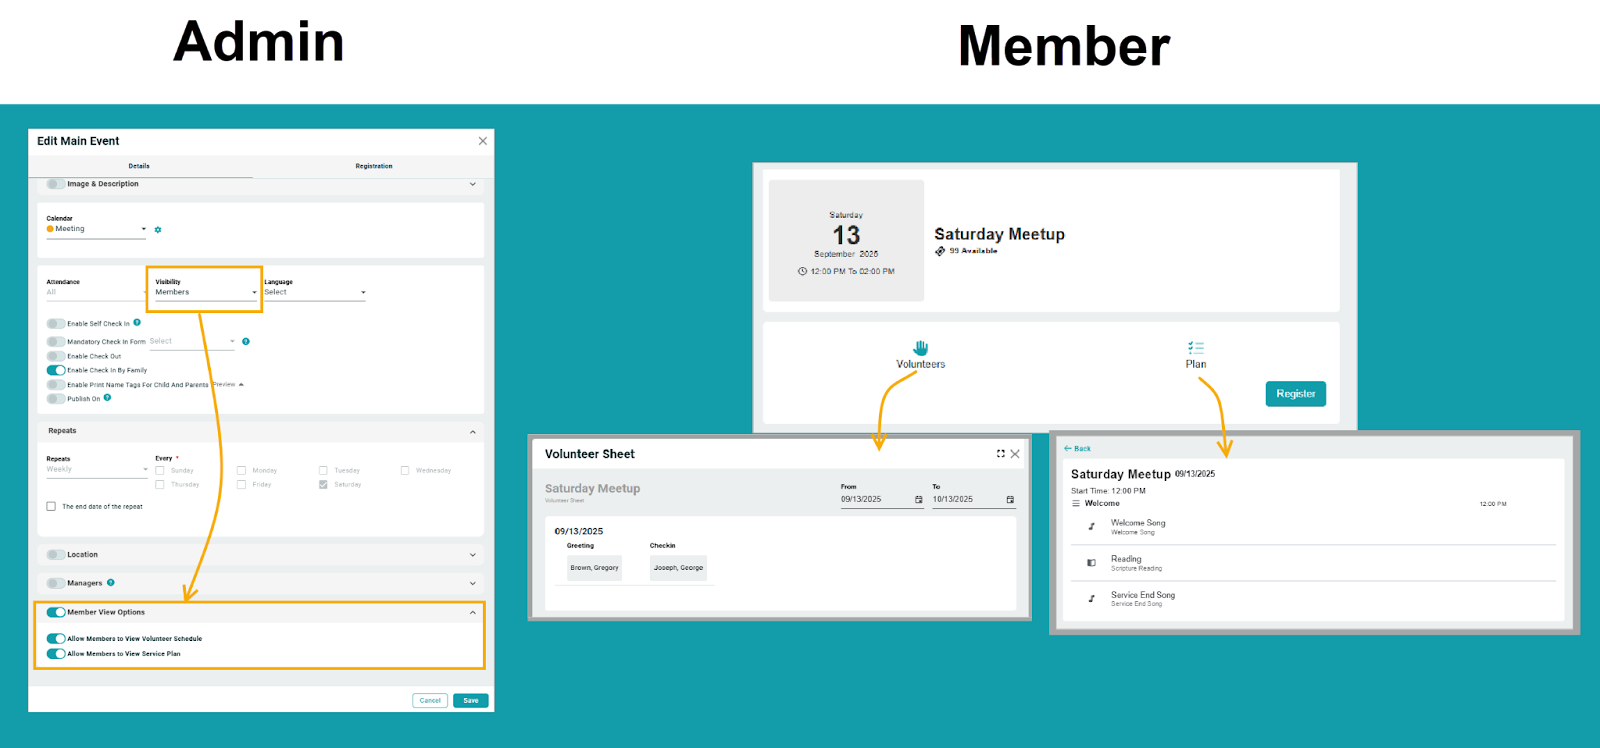Image resolution: width=1600 pixels, height=748 pixels.
Task: Open the Plan checklist icon
Action: tap(1196, 348)
